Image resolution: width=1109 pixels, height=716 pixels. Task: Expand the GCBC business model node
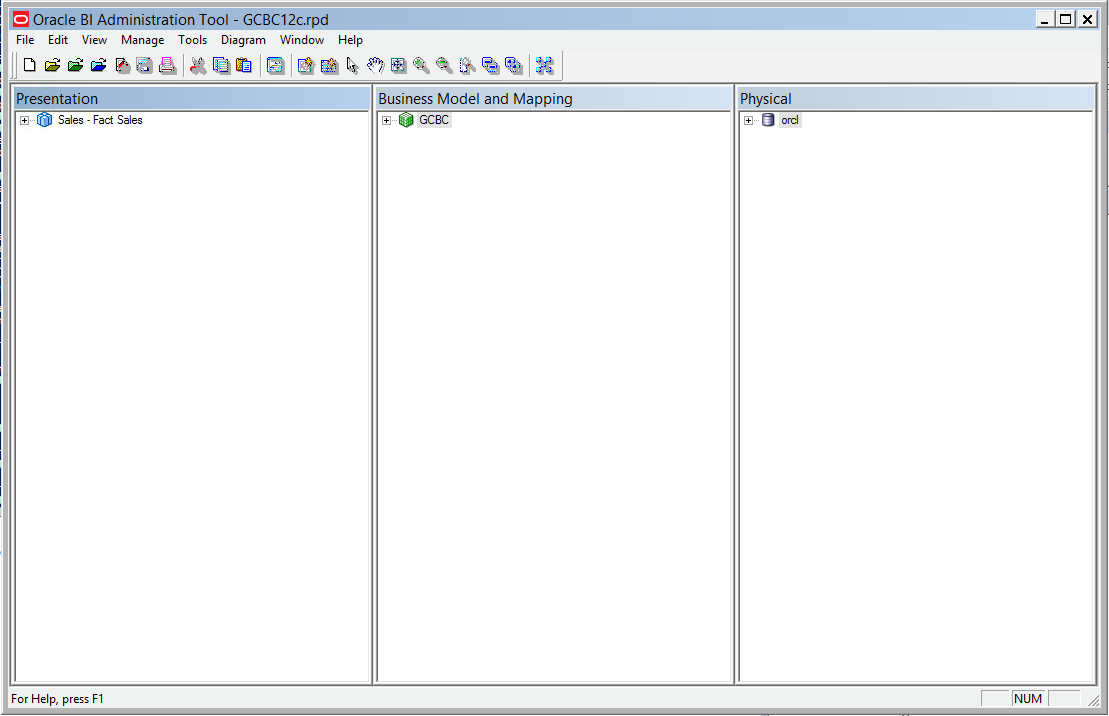coord(387,120)
